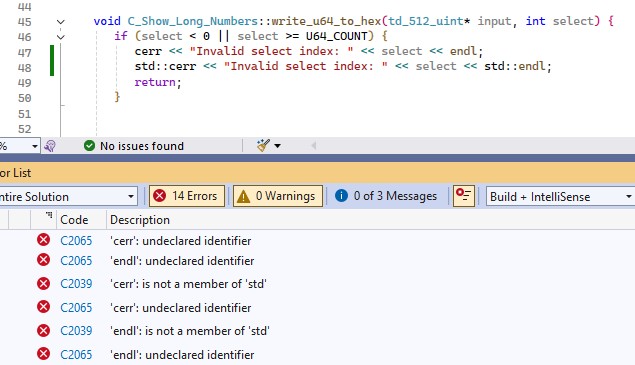
Task: Collapse the function fold at line 45
Action: [x=61, y=22]
